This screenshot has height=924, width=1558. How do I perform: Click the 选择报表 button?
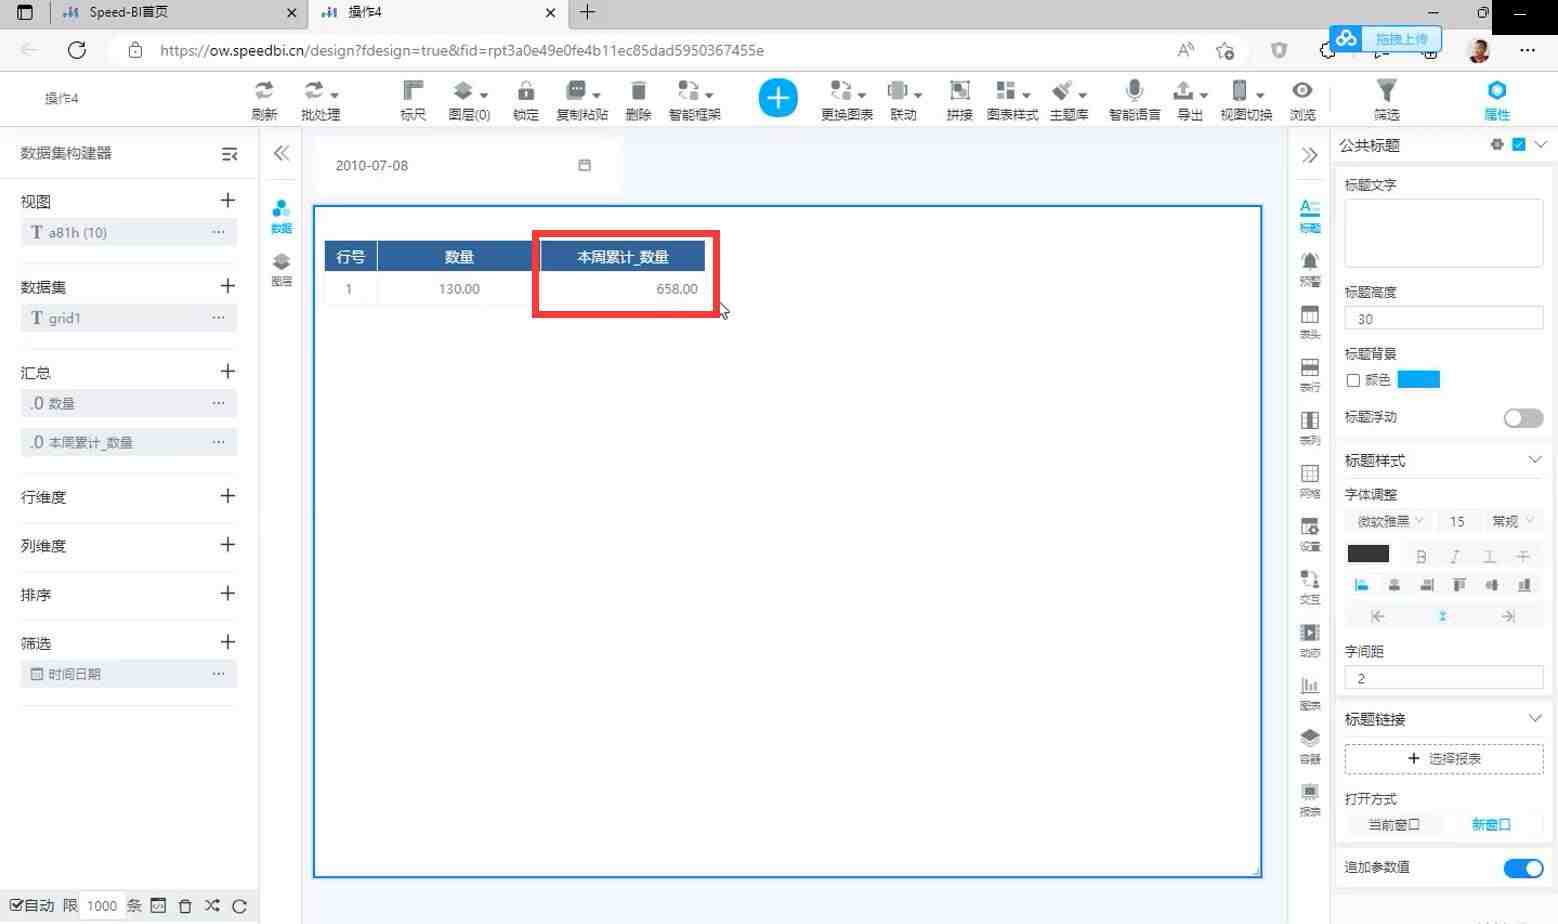1443,758
